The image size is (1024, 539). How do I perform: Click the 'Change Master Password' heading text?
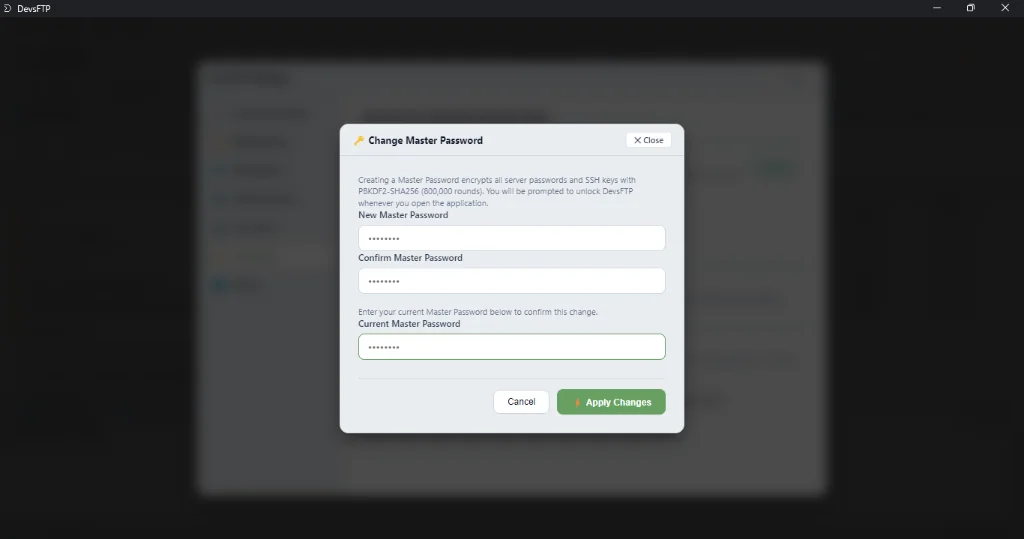pyautogui.click(x=425, y=140)
